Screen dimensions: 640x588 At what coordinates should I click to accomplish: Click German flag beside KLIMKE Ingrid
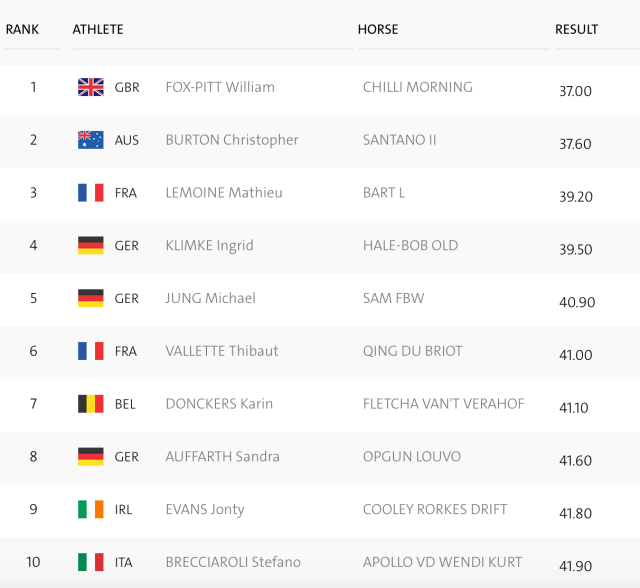click(91, 245)
